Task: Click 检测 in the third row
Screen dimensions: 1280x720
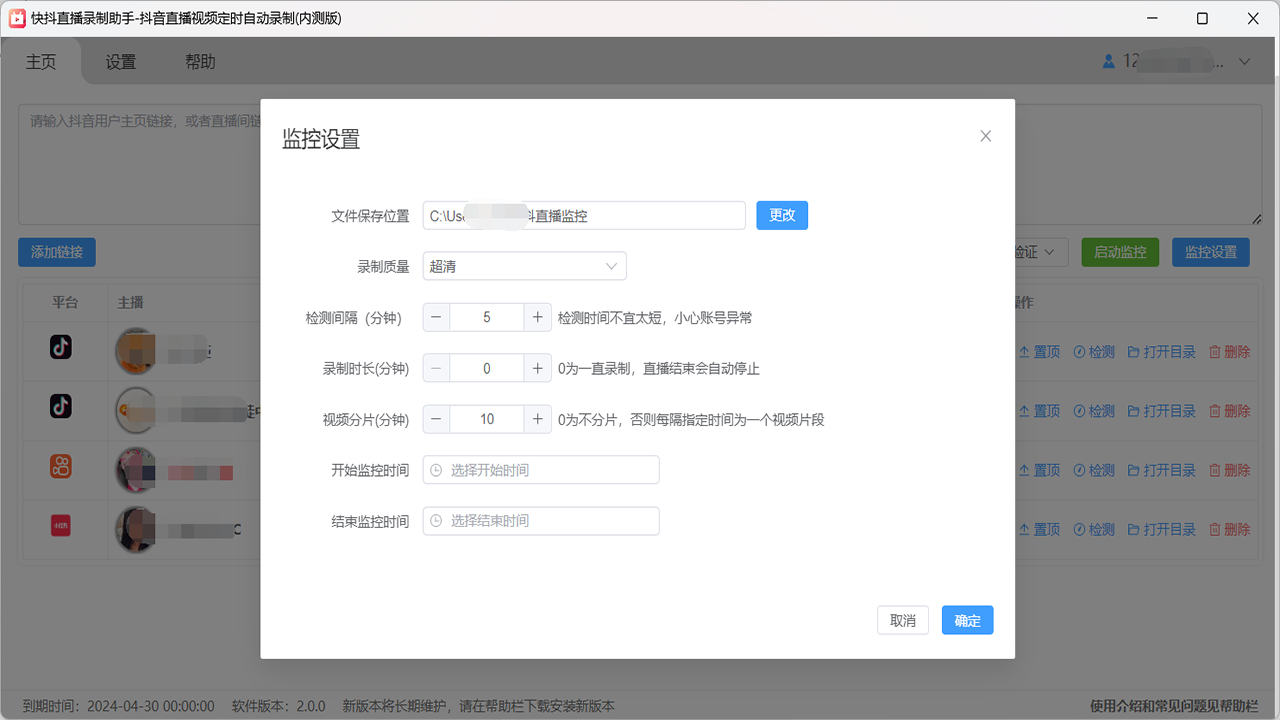Action: (x=1094, y=470)
